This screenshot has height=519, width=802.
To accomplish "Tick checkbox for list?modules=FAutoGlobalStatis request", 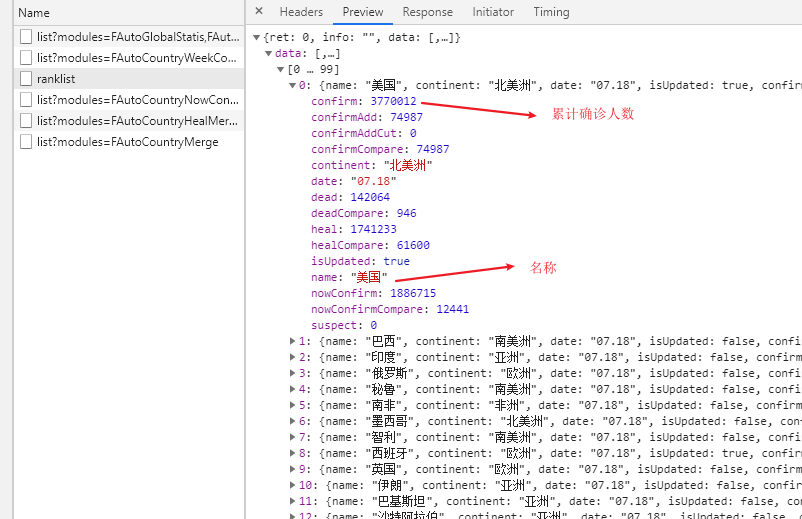I will (x=26, y=37).
